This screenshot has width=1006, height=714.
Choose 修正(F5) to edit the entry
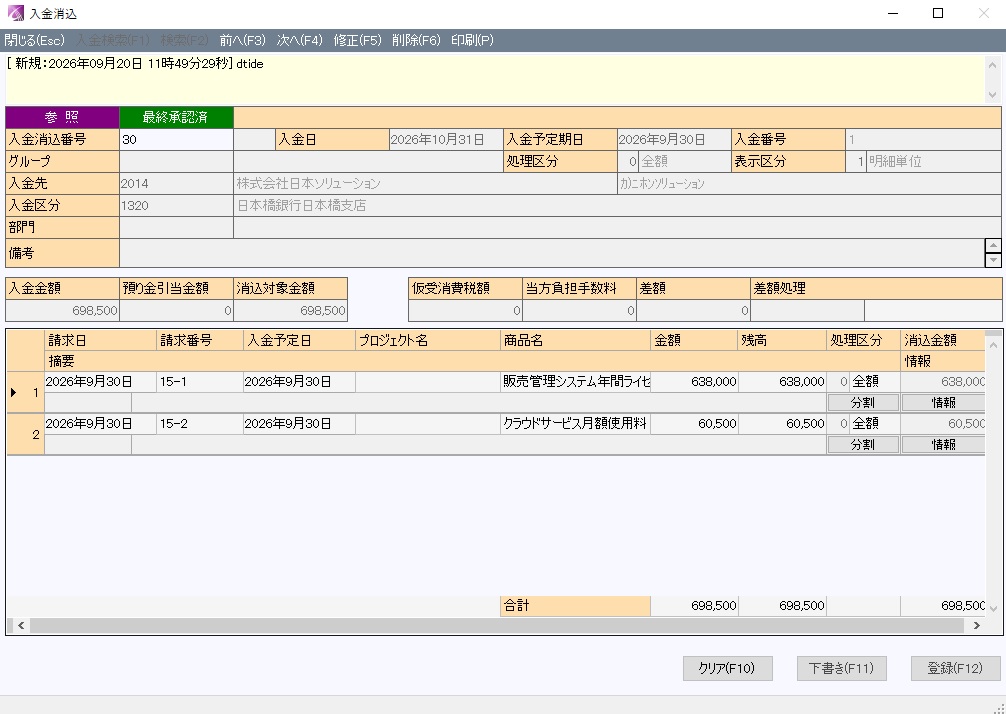[357, 40]
